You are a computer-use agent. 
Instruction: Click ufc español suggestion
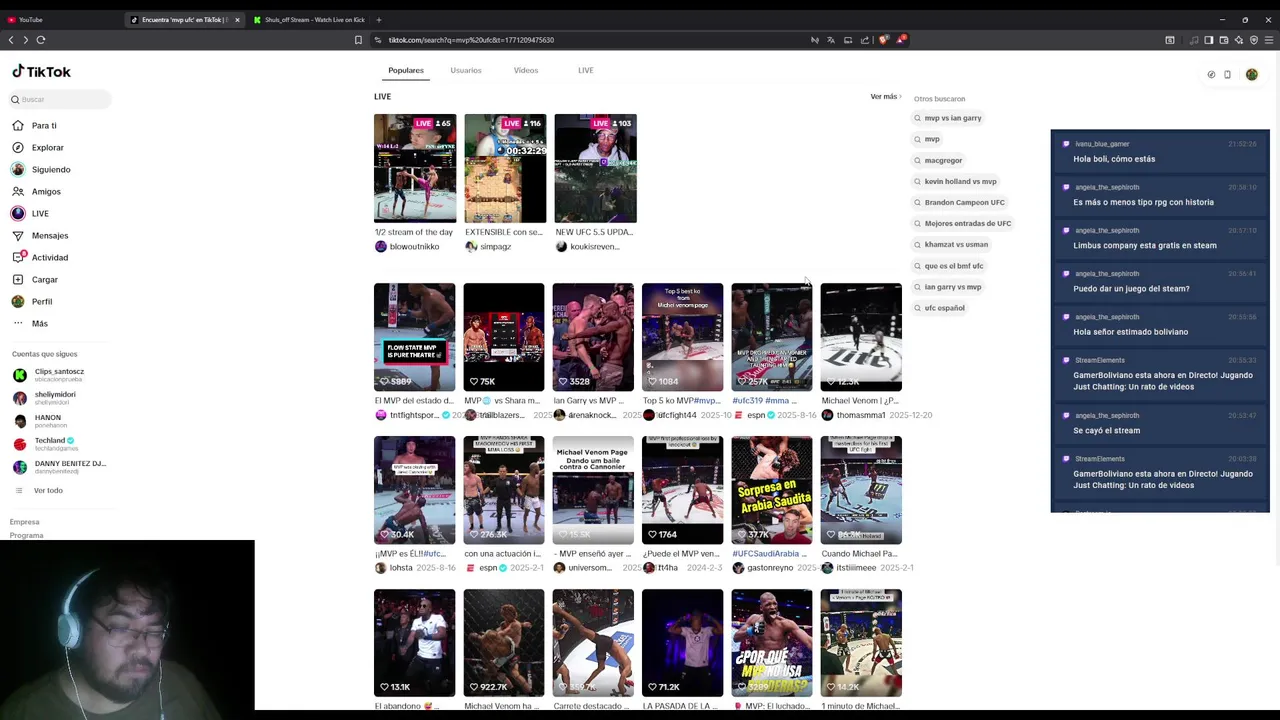(x=938, y=308)
